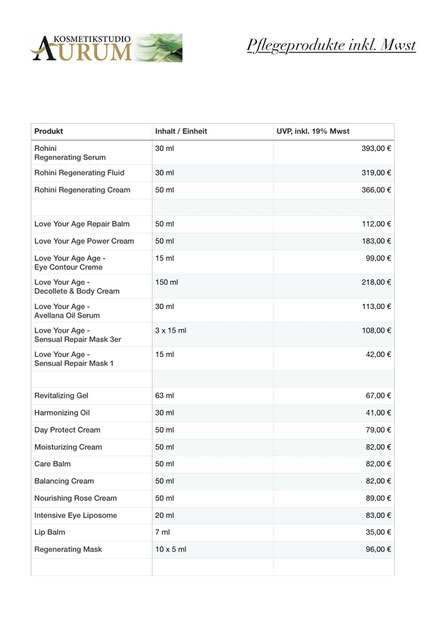The width and height of the screenshot is (430, 623).
Task: Select the 3 x 15 ml quantity
Action: [170, 331]
